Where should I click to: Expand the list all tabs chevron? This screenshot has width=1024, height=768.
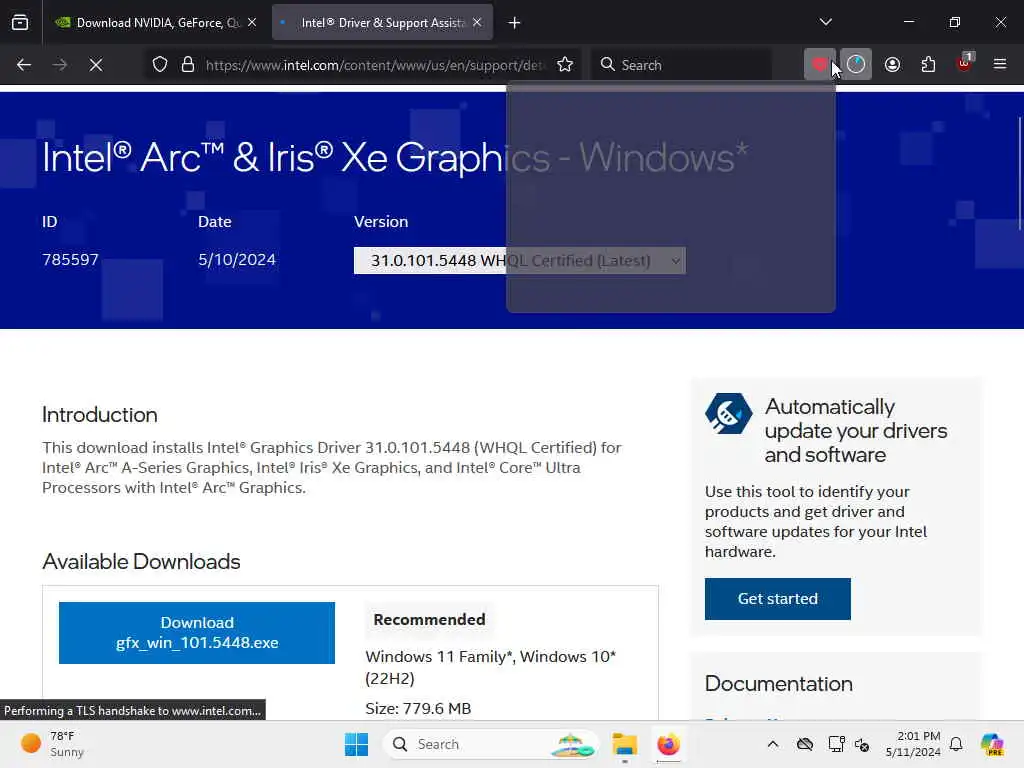click(825, 22)
